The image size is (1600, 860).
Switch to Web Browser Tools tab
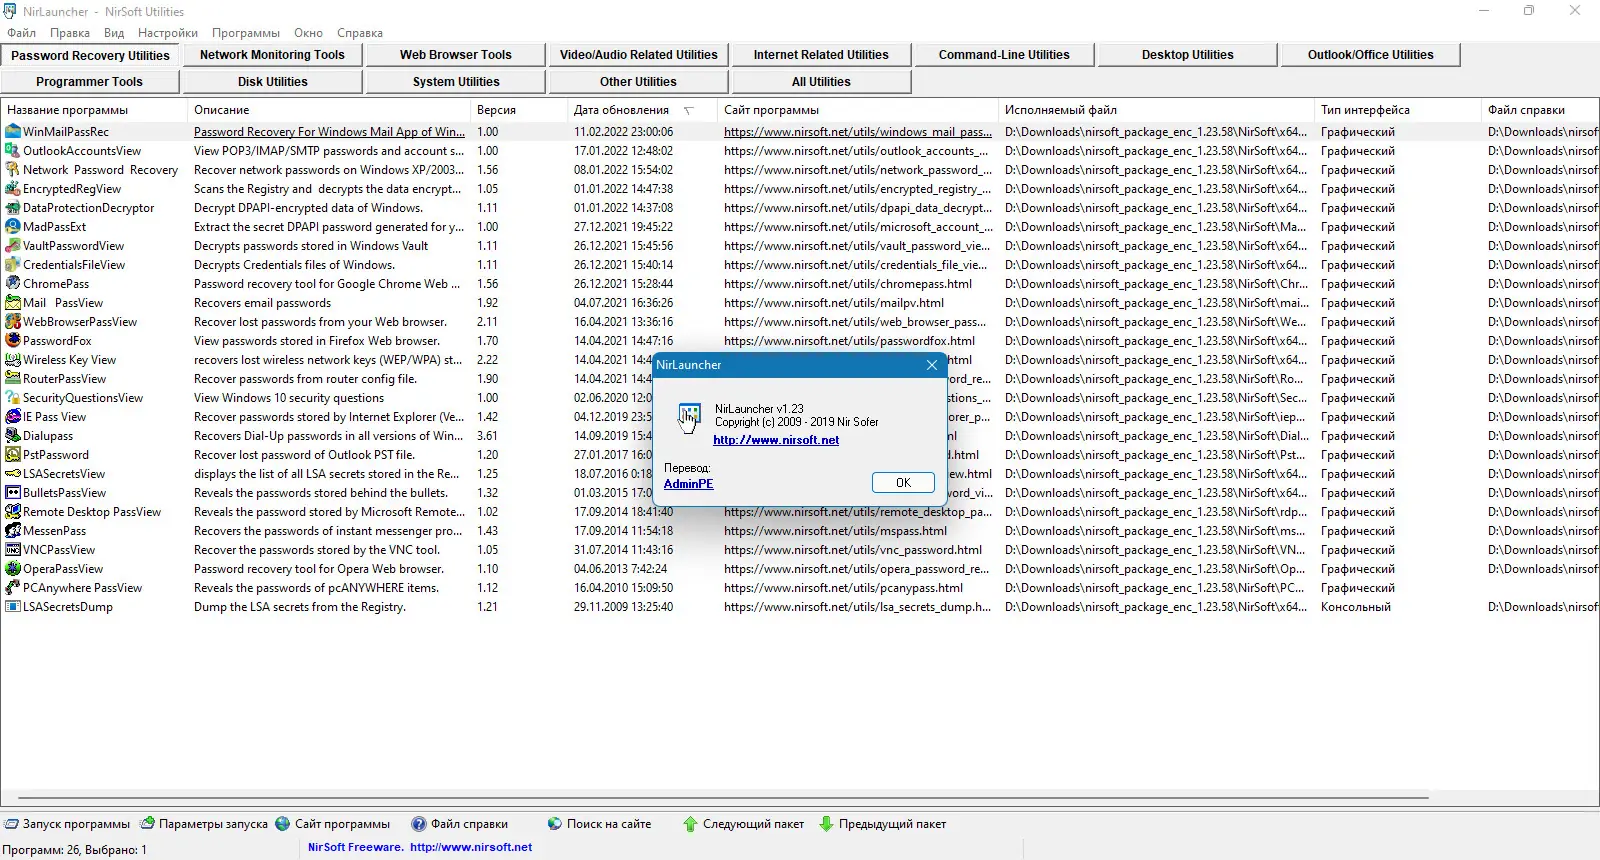tap(456, 55)
